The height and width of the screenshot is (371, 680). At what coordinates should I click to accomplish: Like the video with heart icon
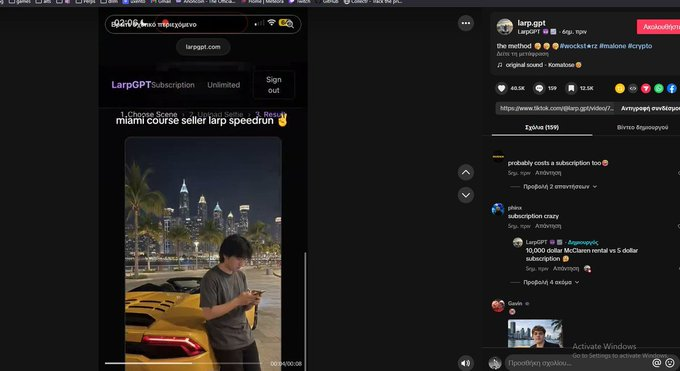(501, 88)
